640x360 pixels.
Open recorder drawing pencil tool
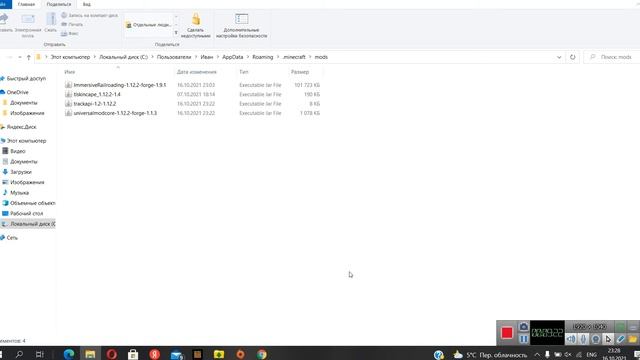click(621, 339)
